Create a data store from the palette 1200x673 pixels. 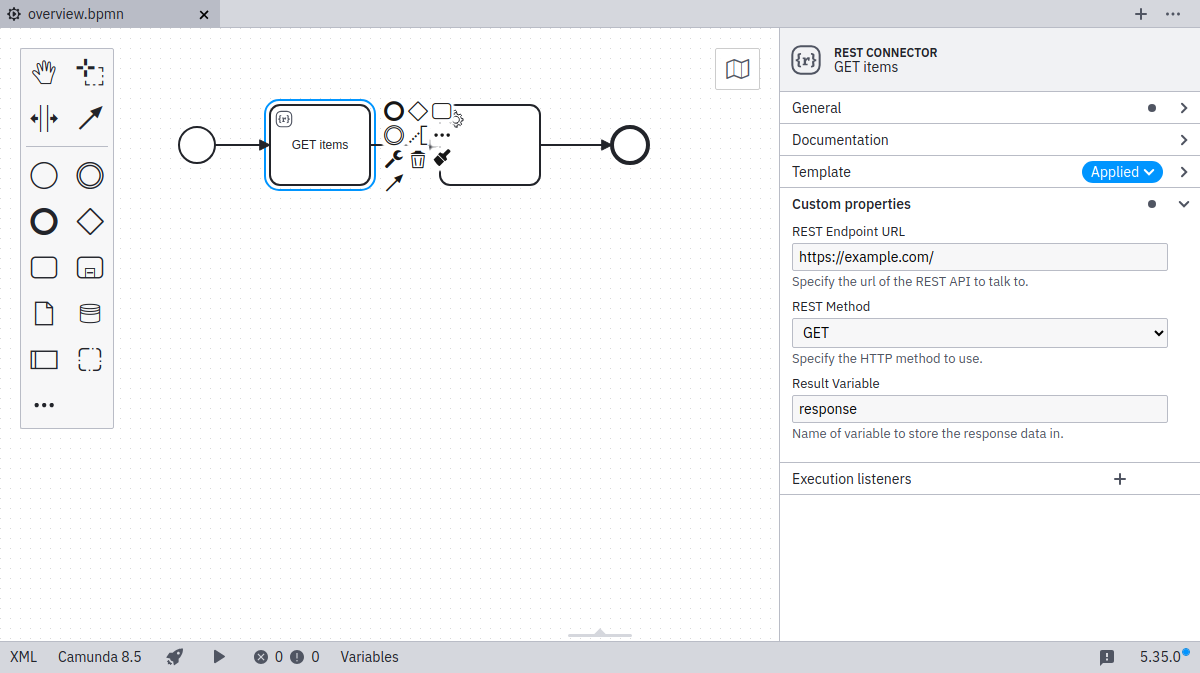(89, 313)
